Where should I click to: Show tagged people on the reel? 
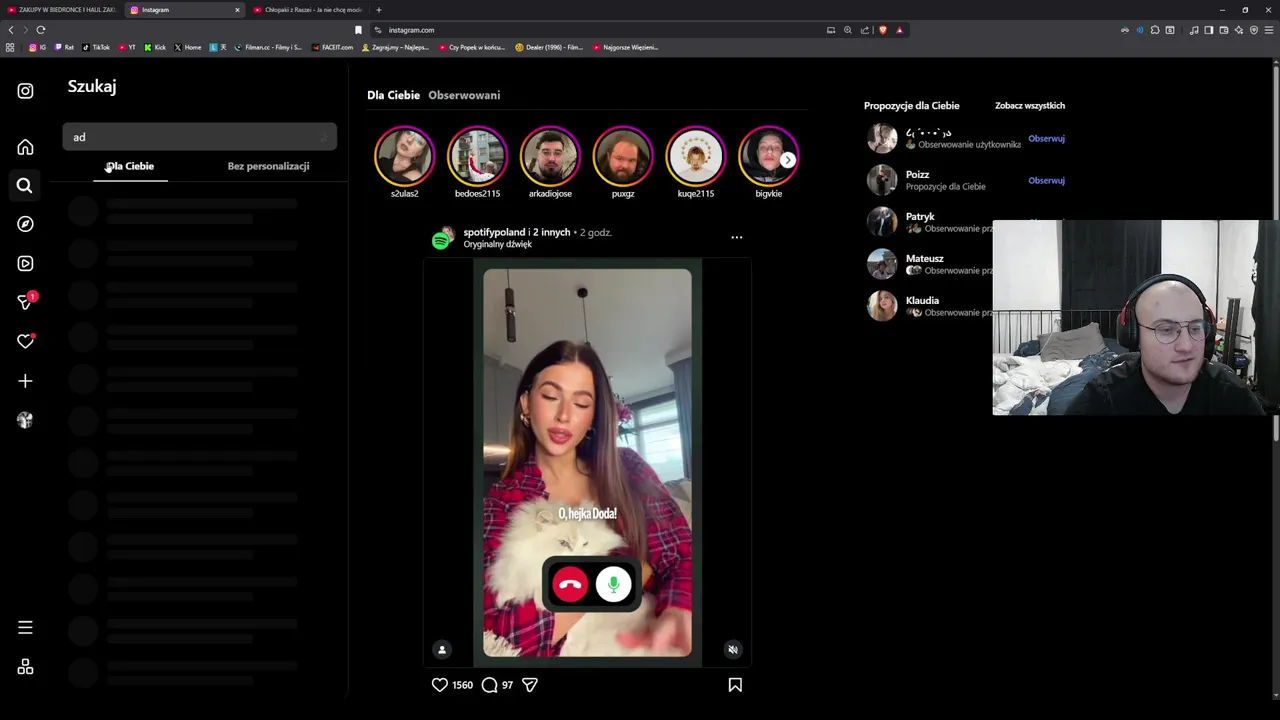tap(442, 650)
